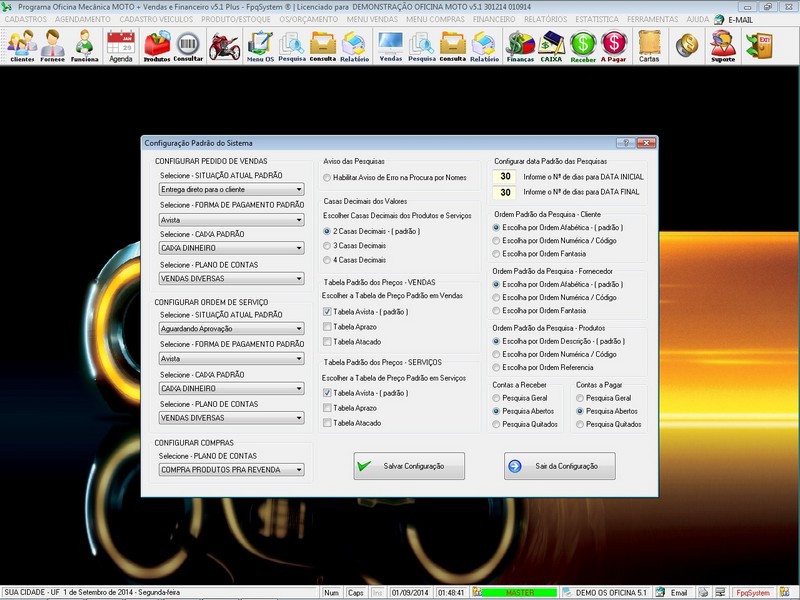Click the Suporte icon in toolbar
This screenshot has height=600, width=800.
pos(722,45)
